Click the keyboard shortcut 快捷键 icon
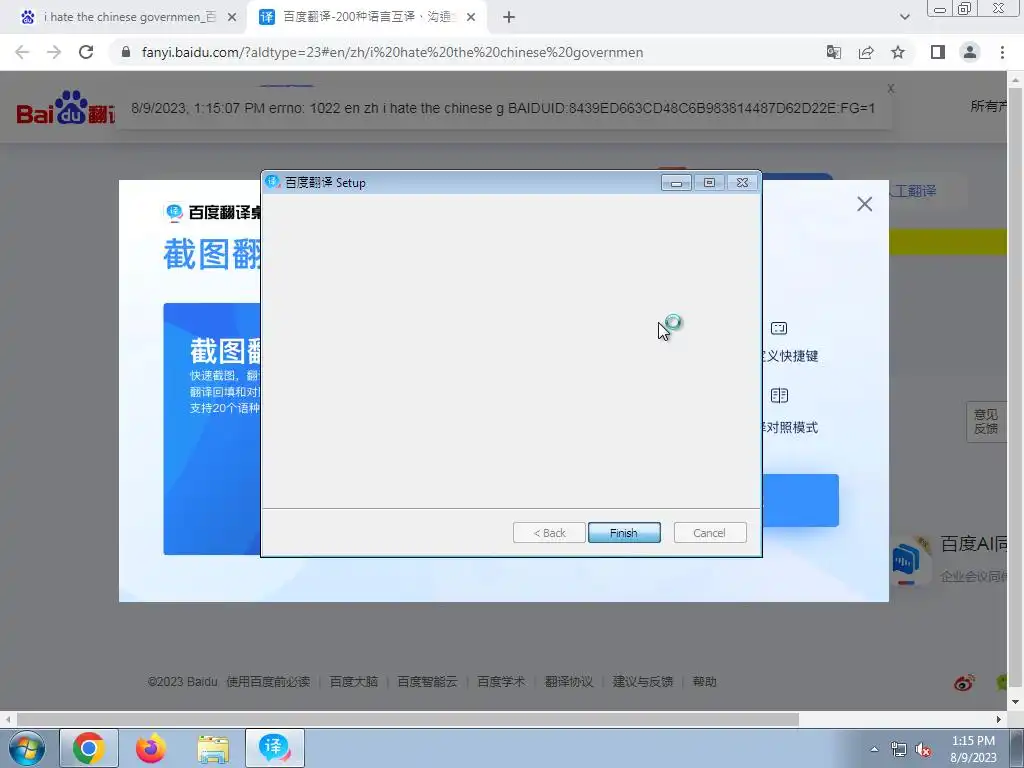The width and height of the screenshot is (1024, 768). pos(779,328)
